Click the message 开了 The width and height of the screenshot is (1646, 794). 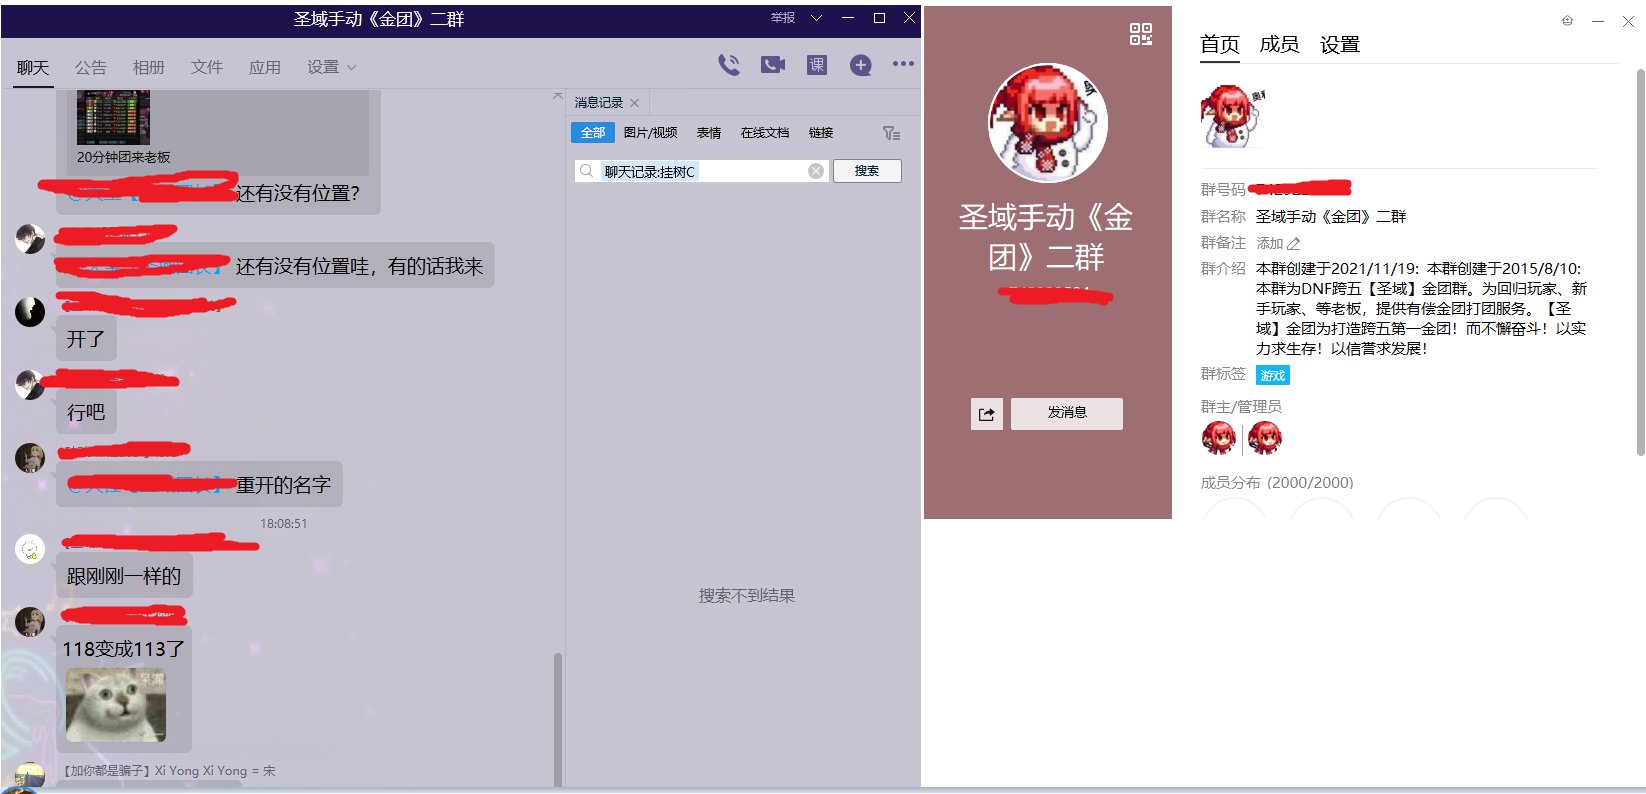[86, 339]
